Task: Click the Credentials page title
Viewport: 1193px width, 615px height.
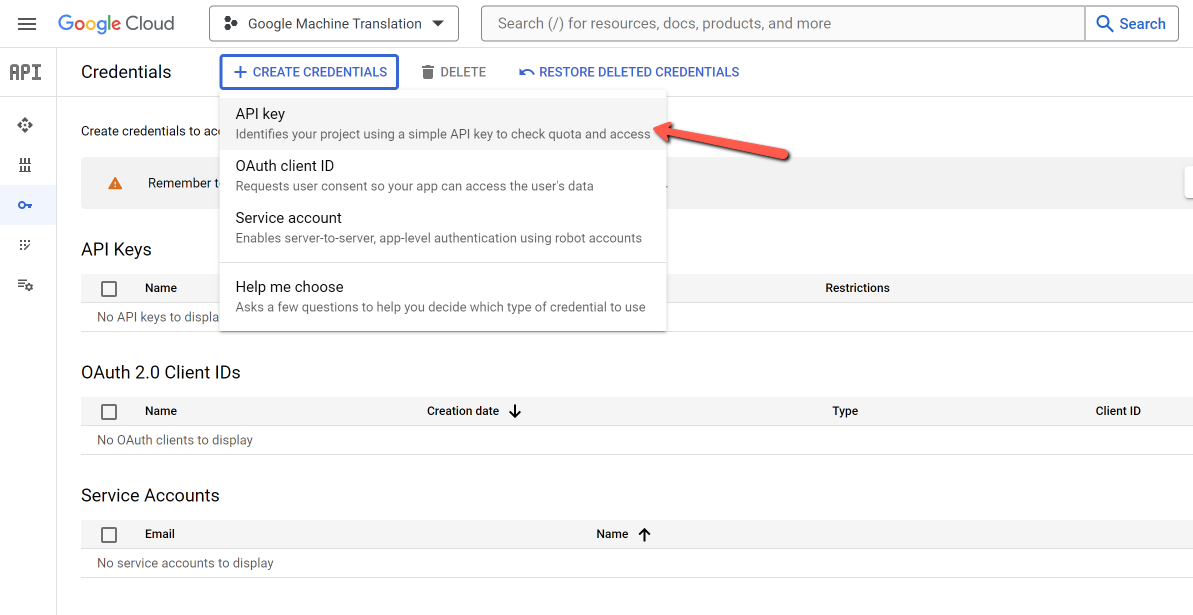Action: click(126, 72)
